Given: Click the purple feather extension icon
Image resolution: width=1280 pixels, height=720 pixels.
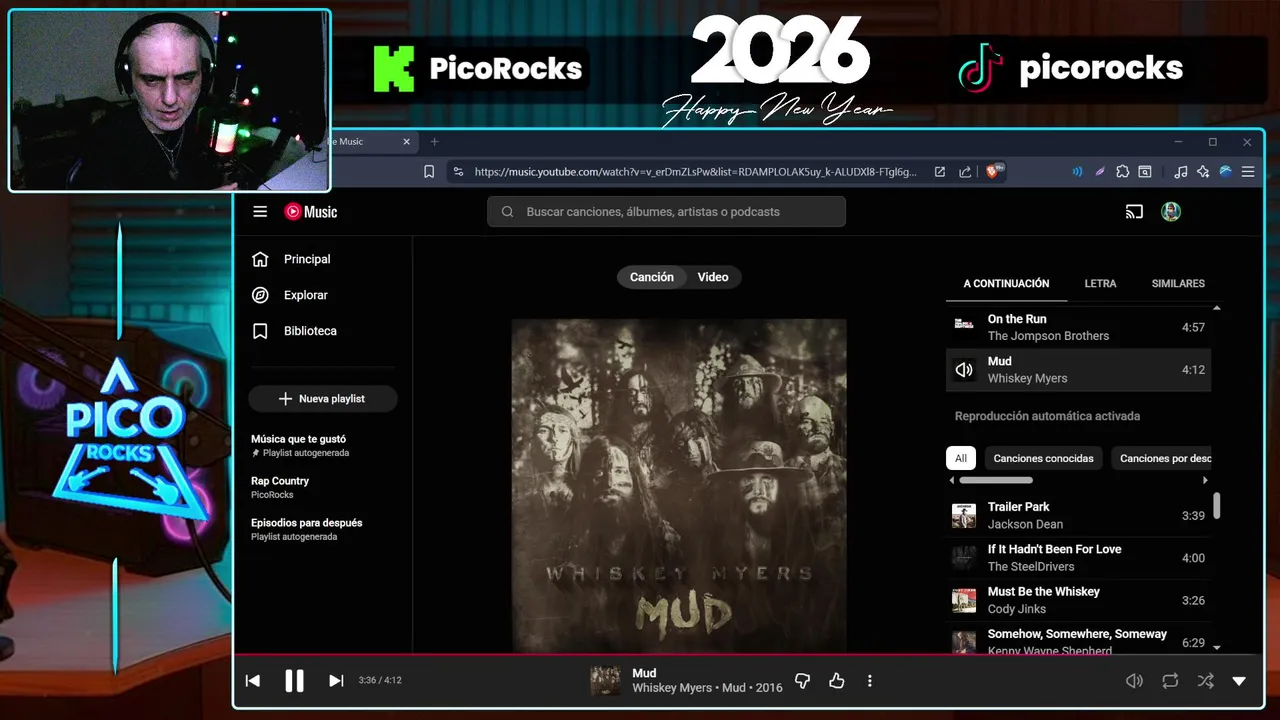Looking at the screenshot, I should pyautogui.click(x=1100, y=172).
